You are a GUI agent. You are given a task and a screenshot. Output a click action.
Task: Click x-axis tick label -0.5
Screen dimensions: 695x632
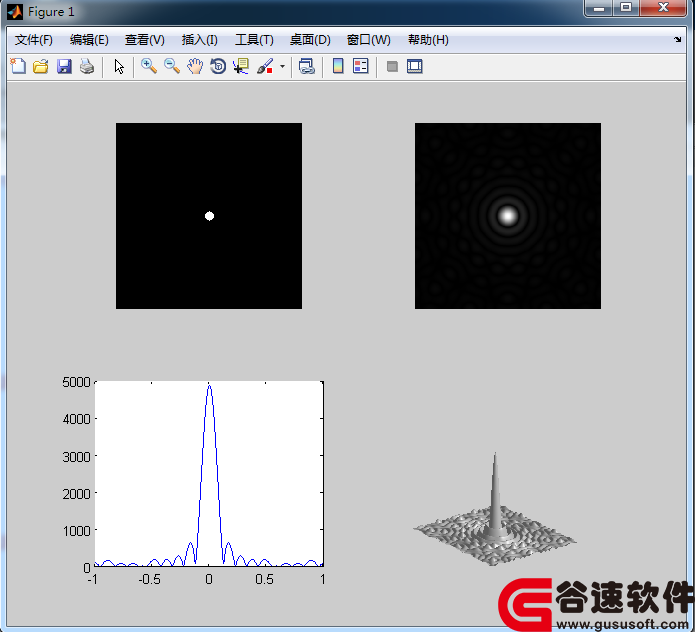[x=149, y=579]
